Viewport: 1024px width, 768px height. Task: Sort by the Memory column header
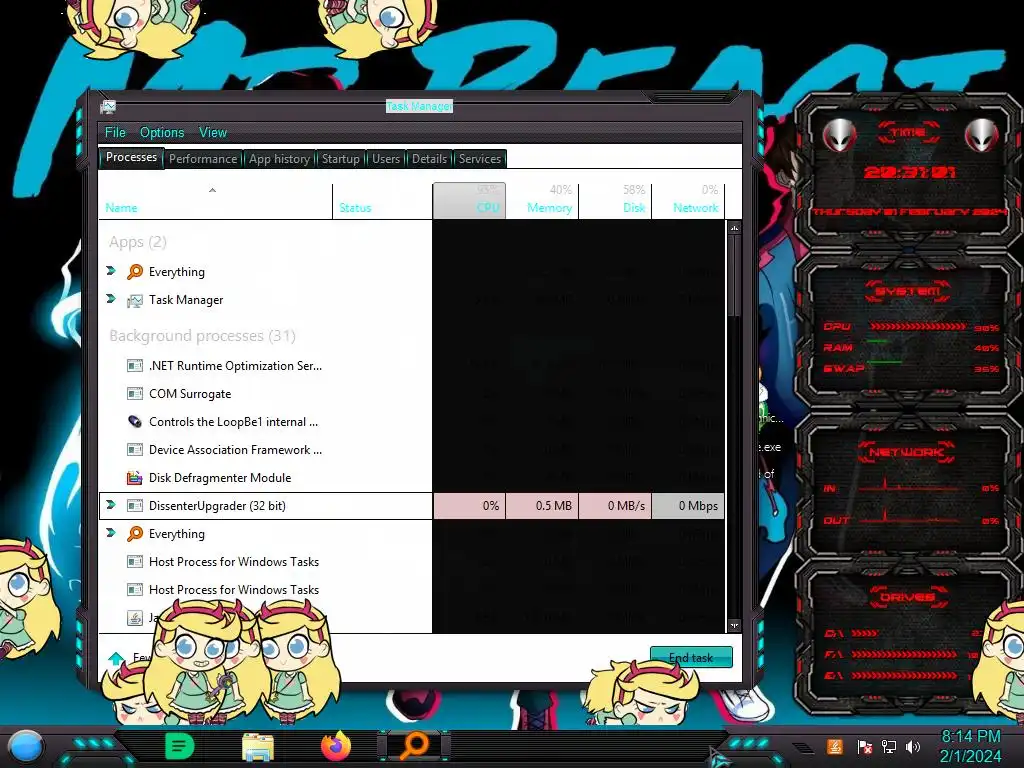pyautogui.click(x=542, y=201)
